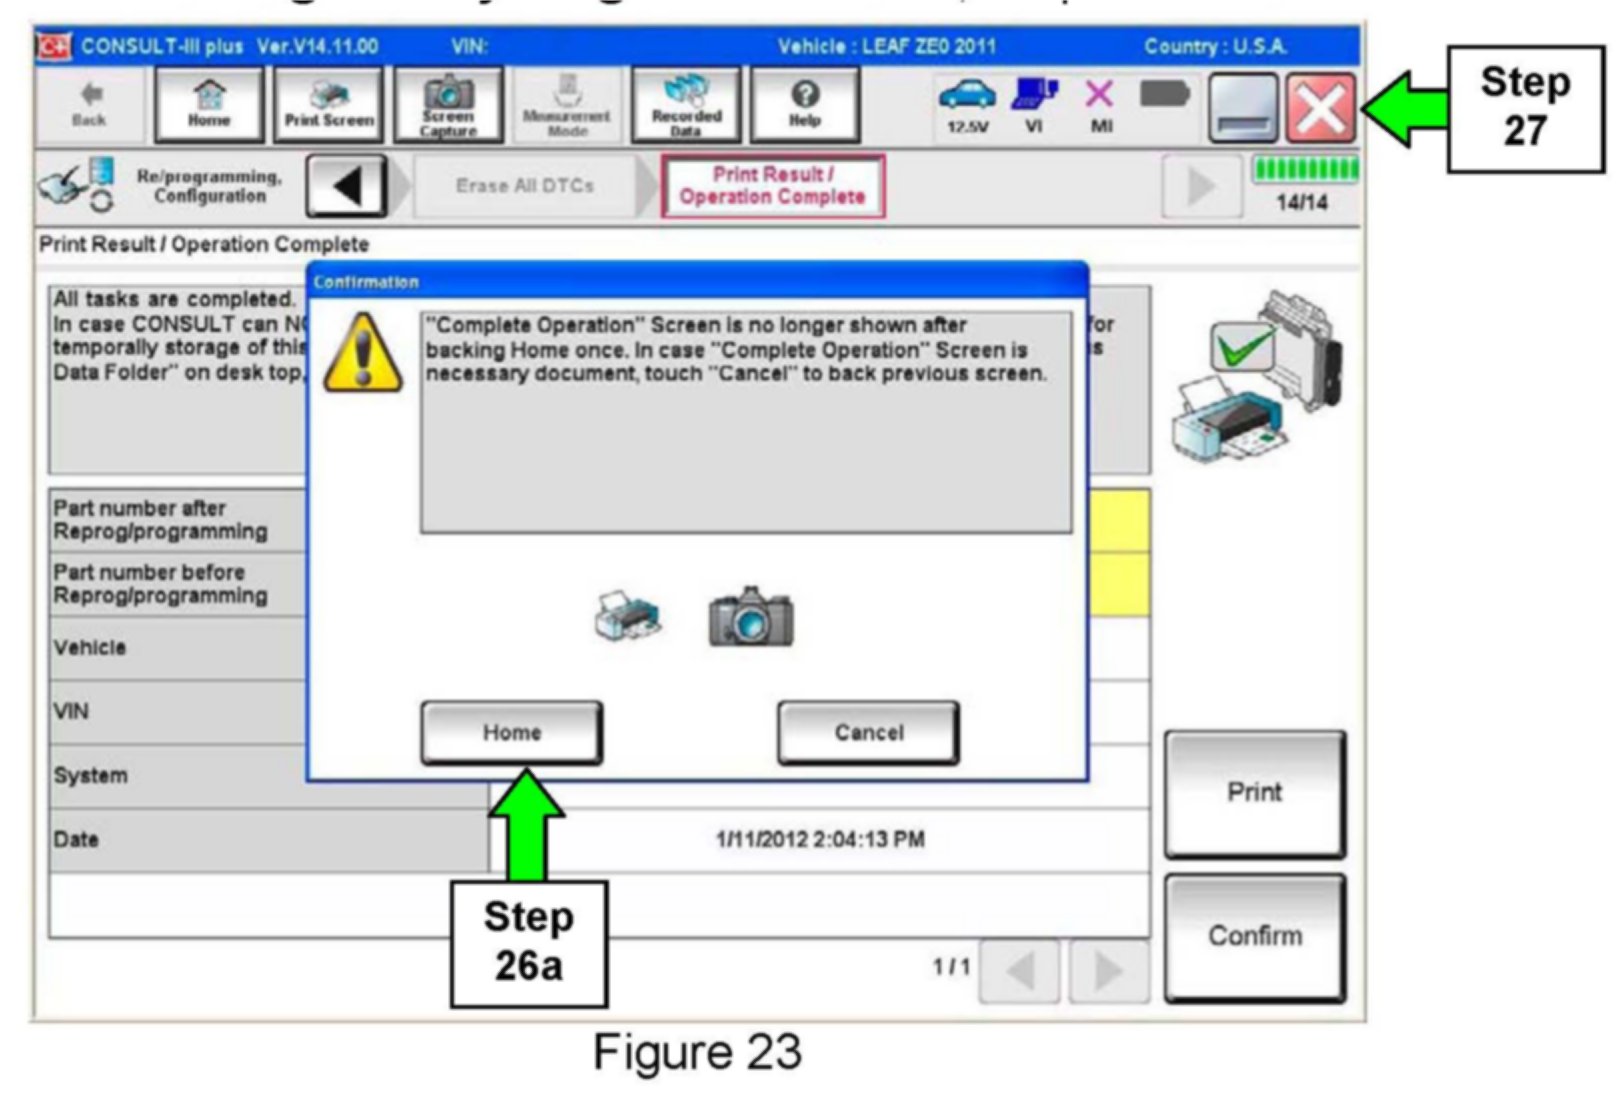Viewport: 1621px width, 1097px height.
Task: Open the Help icon
Action: click(805, 105)
